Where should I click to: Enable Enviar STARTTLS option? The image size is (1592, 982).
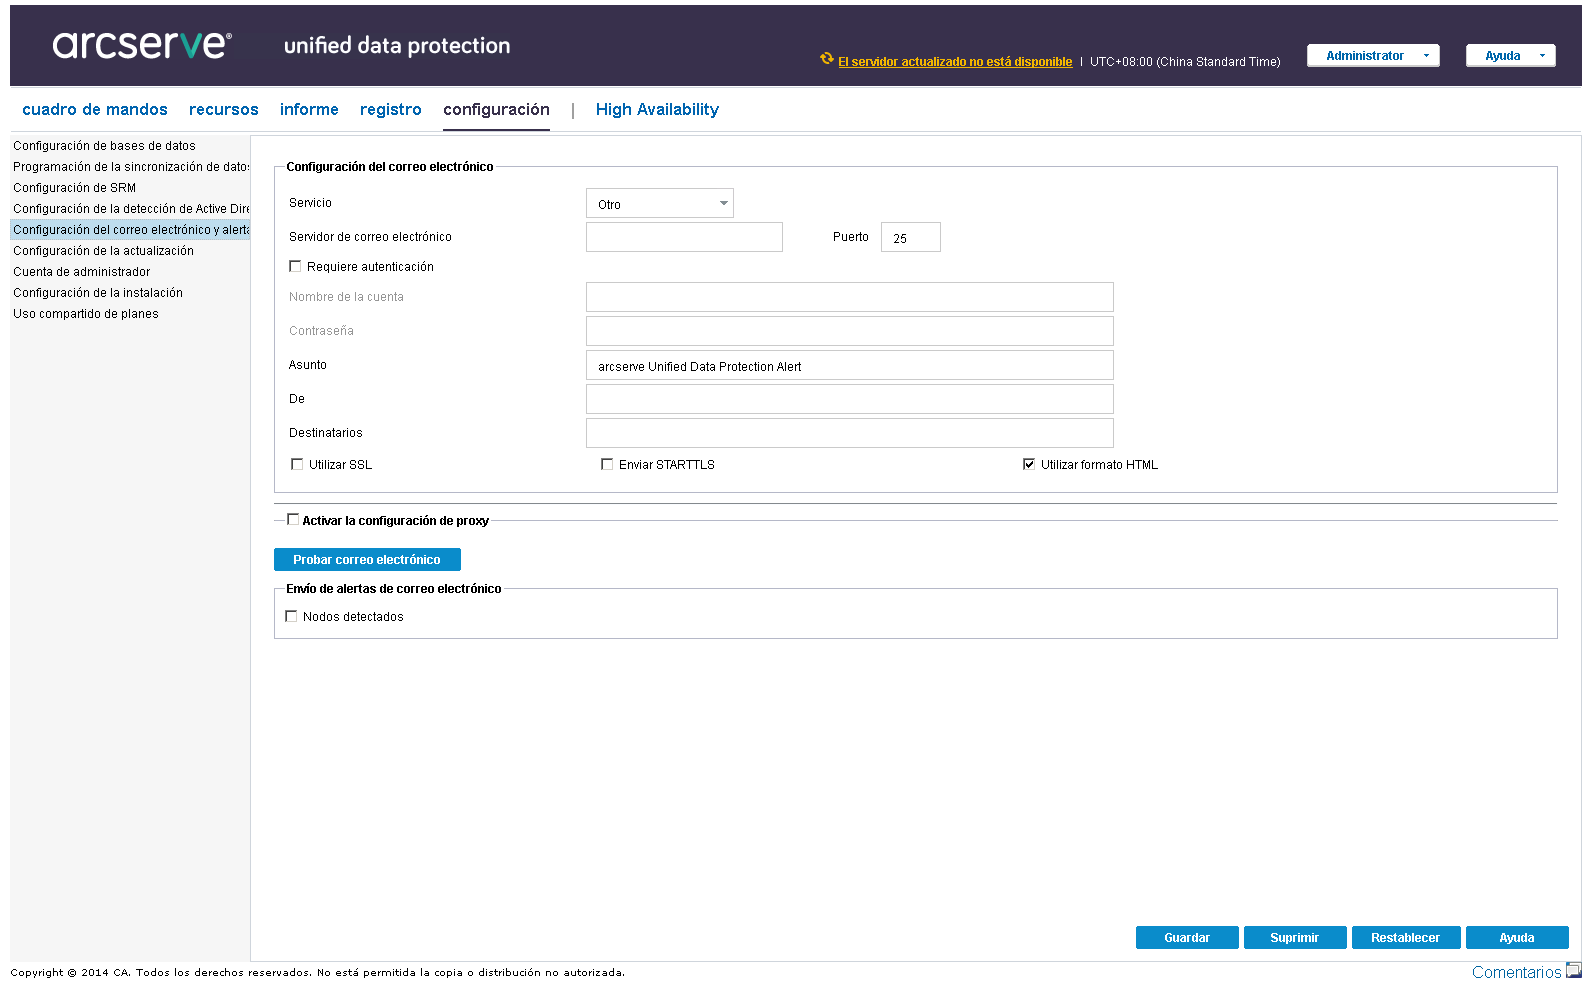[607, 464]
